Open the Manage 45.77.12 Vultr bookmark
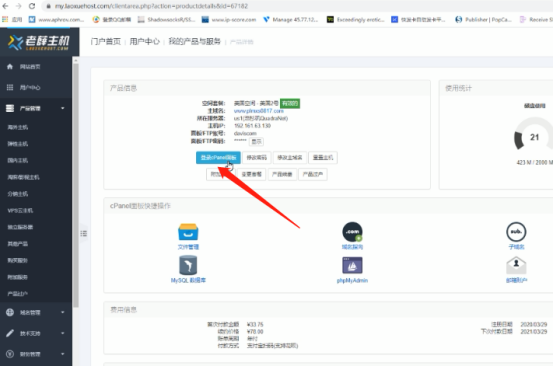 tap(290, 19)
